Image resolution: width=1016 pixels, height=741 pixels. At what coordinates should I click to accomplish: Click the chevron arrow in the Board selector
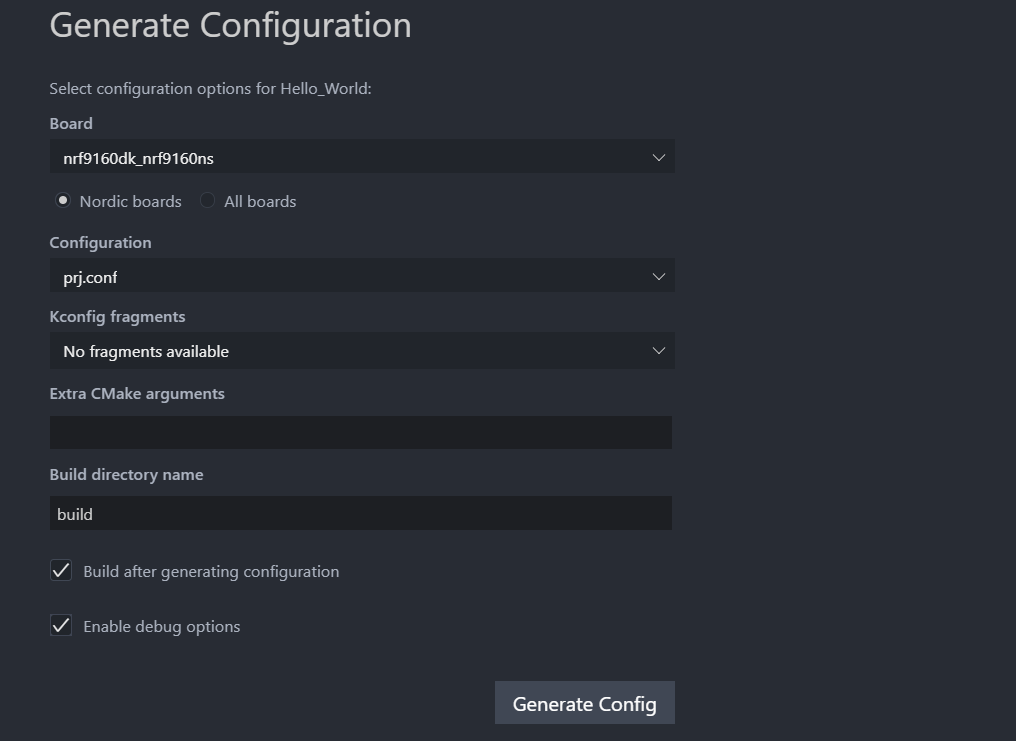pos(658,158)
